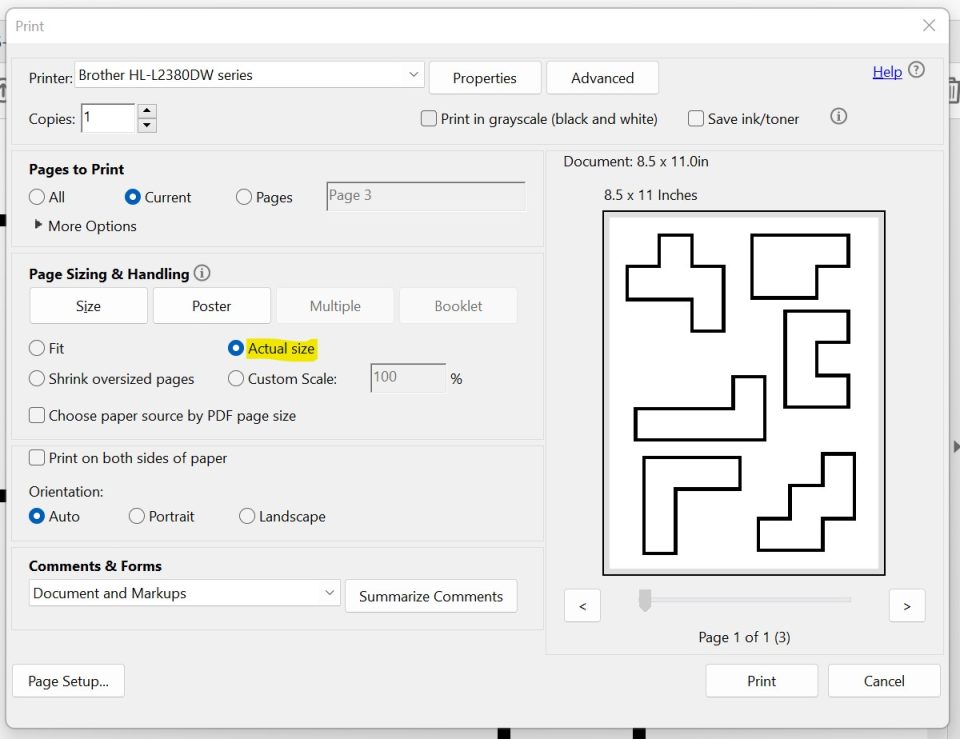
Task: Click Summarize Comments
Action: (x=431, y=596)
